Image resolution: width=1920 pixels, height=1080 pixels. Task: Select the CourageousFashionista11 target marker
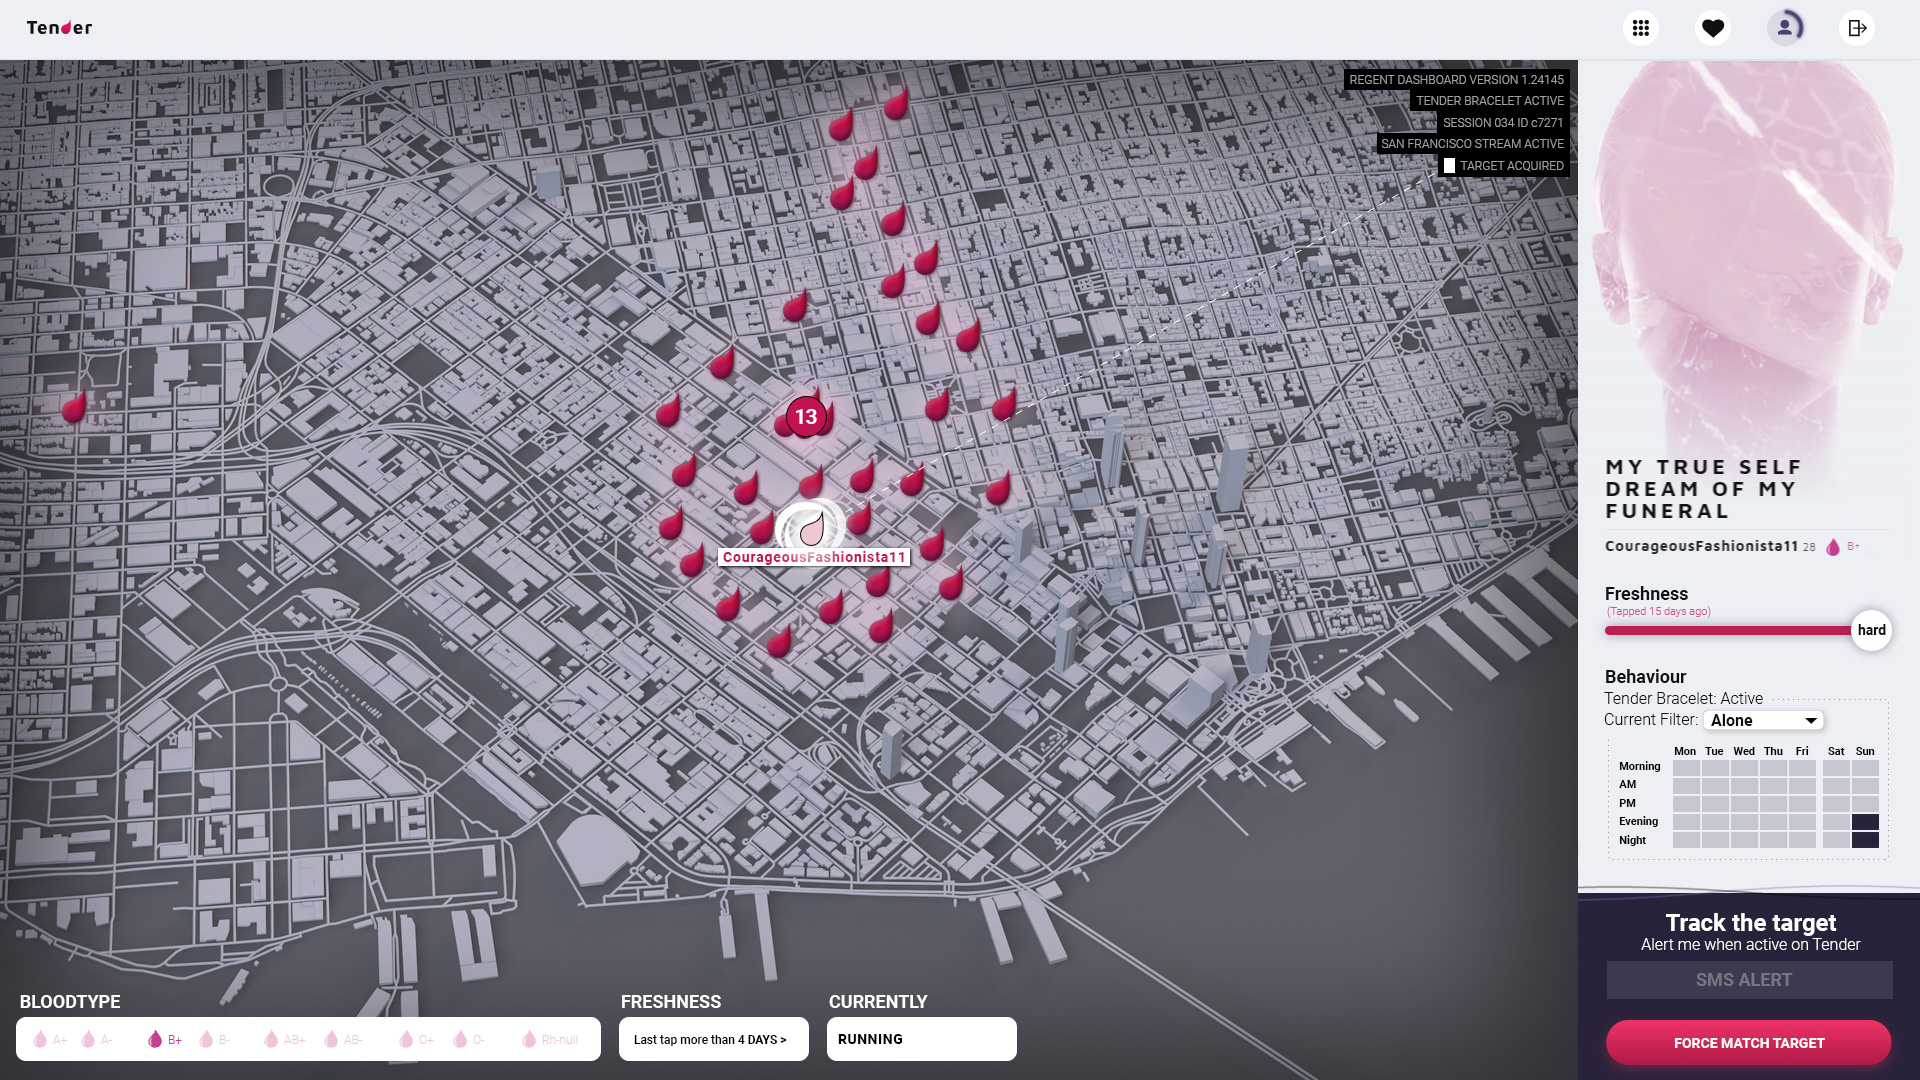[811, 527]
